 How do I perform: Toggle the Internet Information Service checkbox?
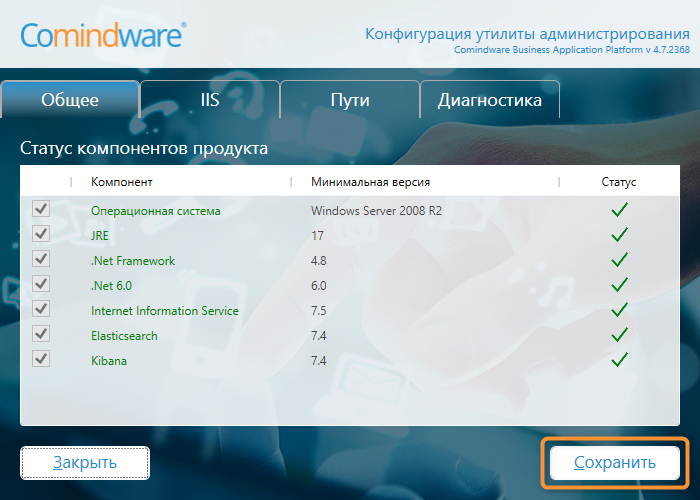pyautogui.click(x=41, y=308)
